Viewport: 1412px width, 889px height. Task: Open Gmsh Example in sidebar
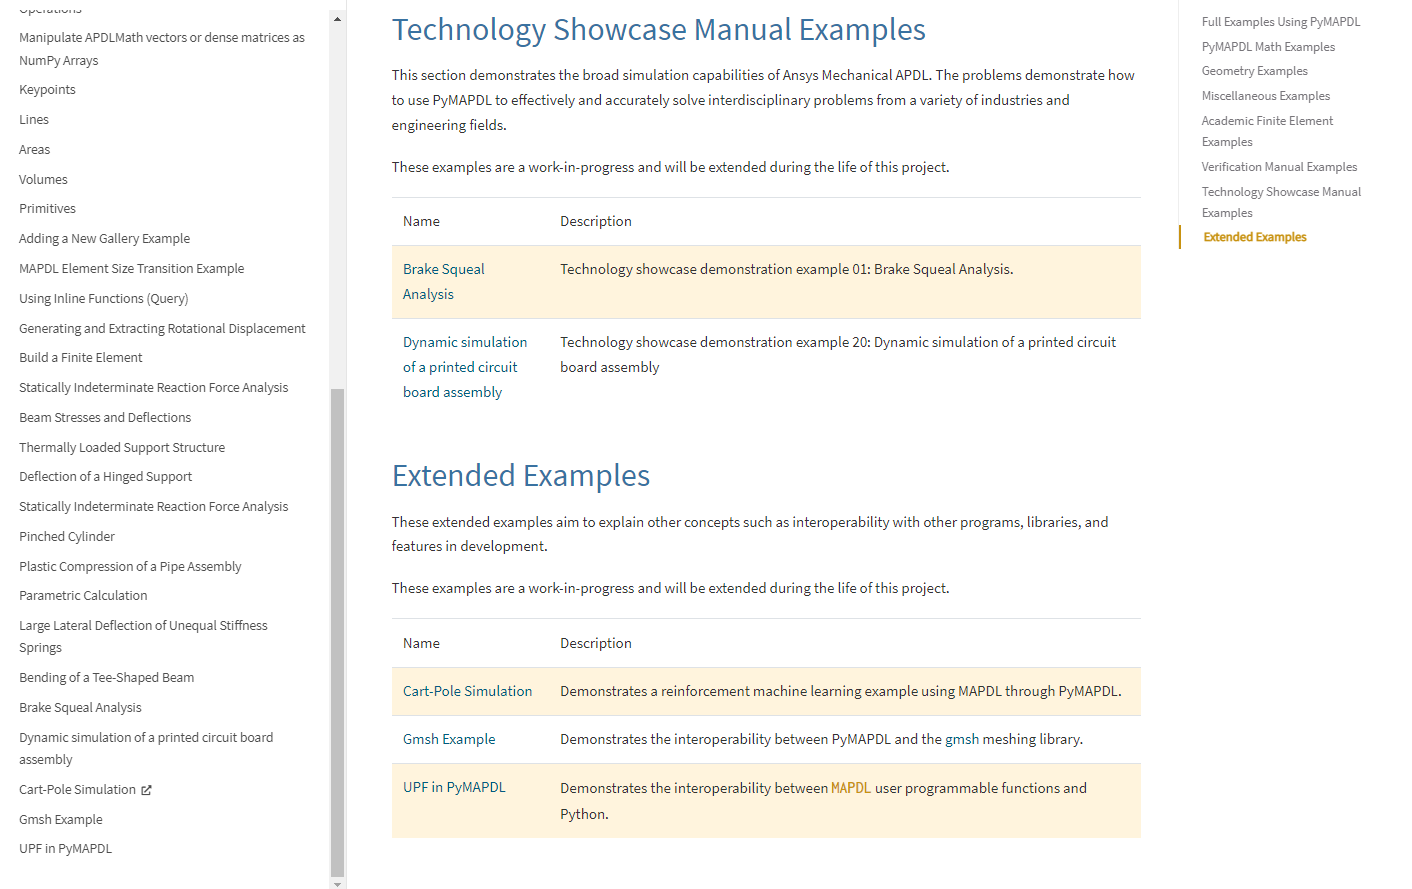61,820
